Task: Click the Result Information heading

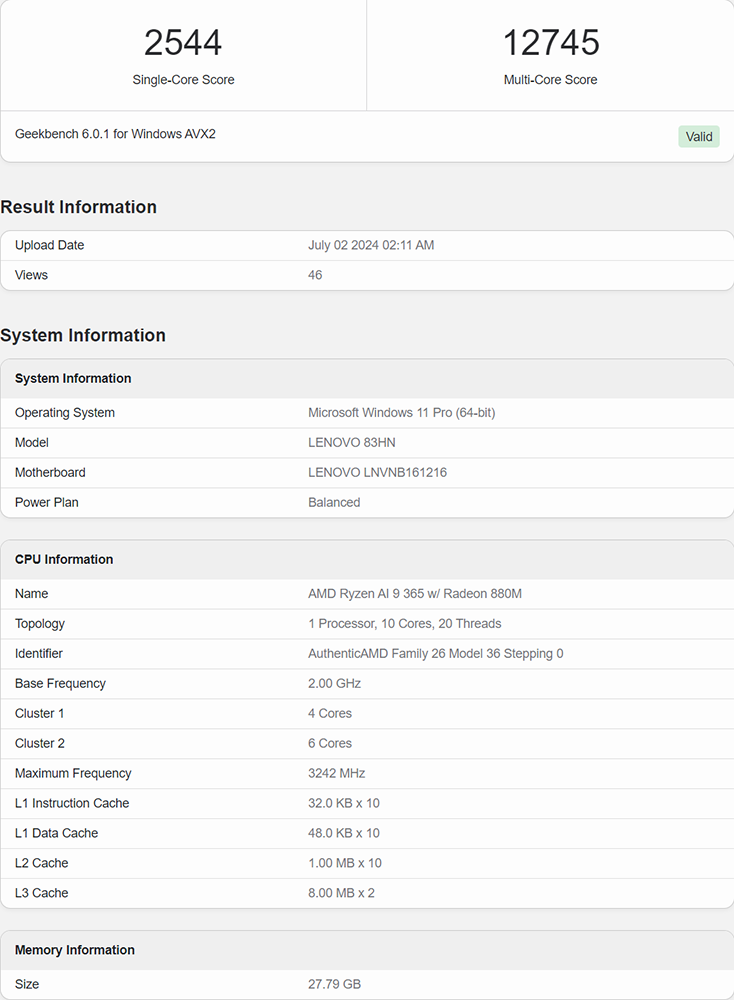Action: coord(78,207)
